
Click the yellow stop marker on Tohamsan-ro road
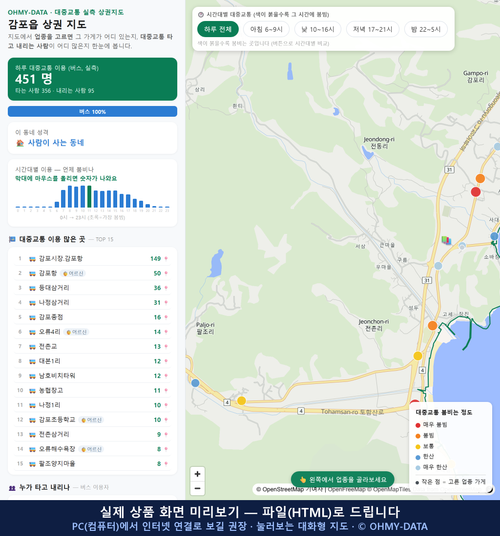(241, 400)
